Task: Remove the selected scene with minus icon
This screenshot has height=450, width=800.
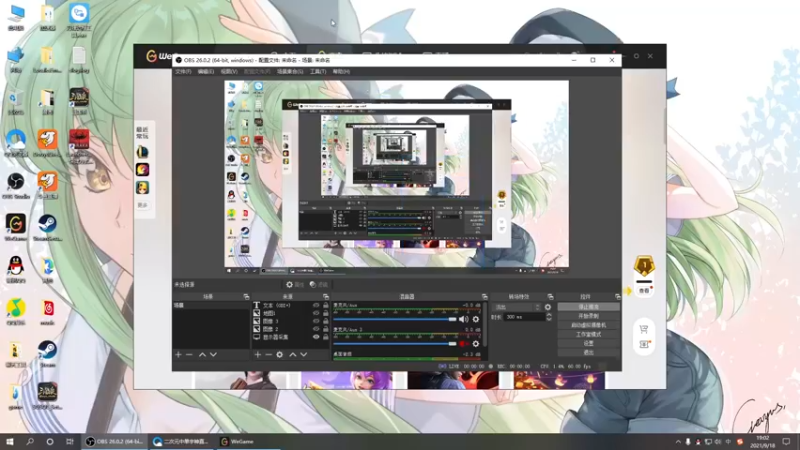Action: (189, 354)
